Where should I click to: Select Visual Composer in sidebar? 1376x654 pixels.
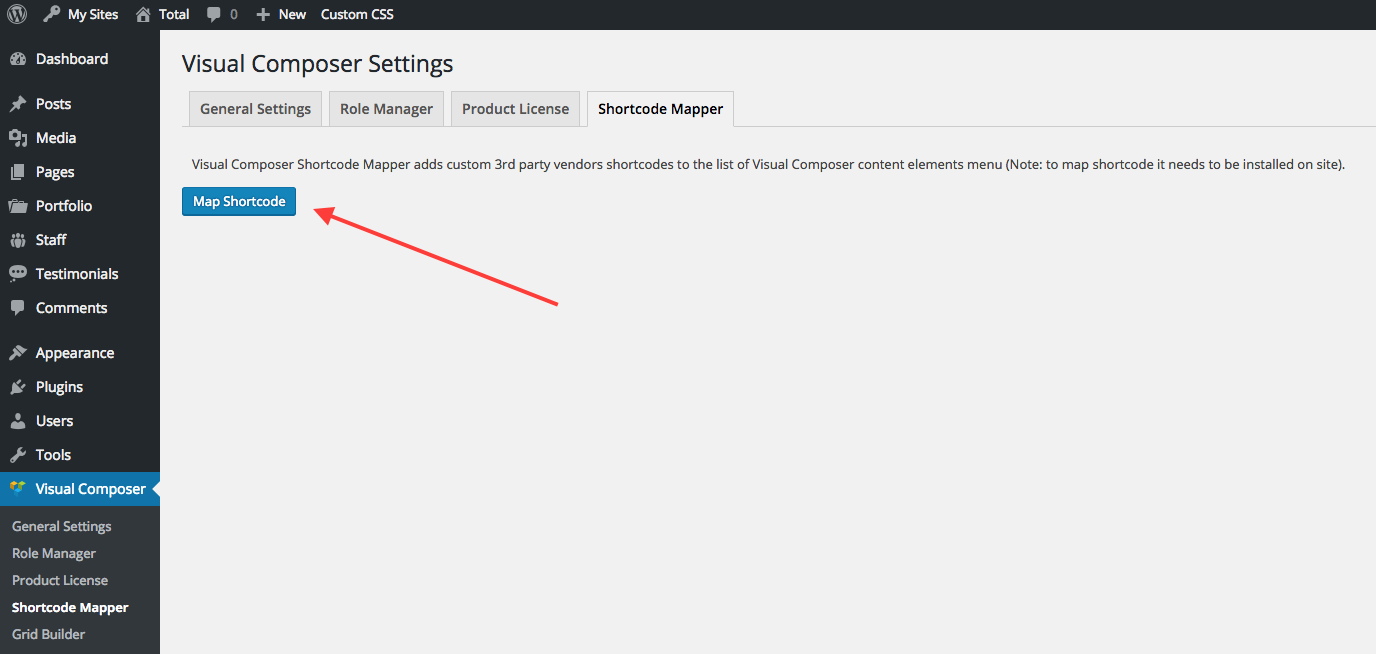pyautogui.click(x=80, y=489)
